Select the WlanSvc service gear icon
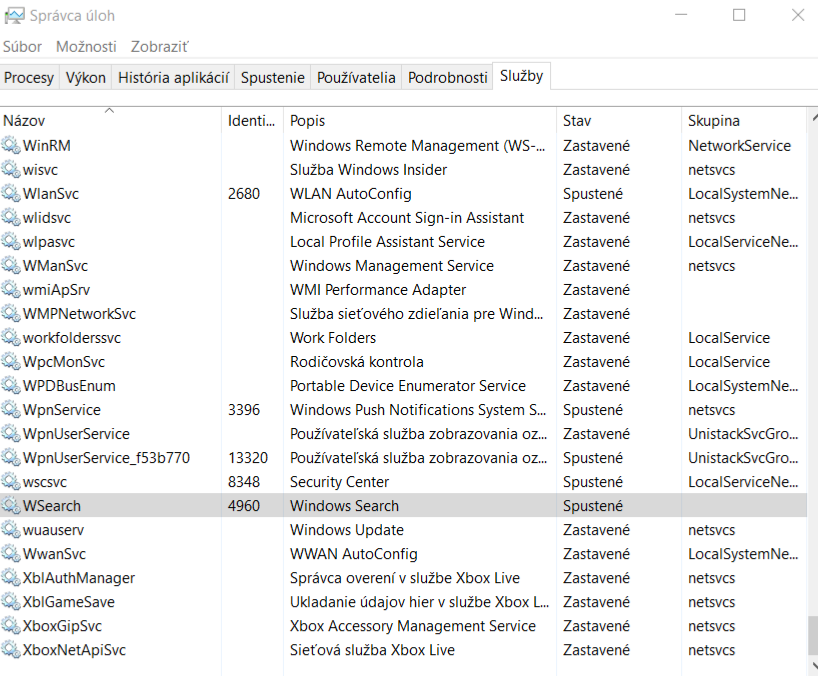818x676 pixels. click(x=10, y=193)
